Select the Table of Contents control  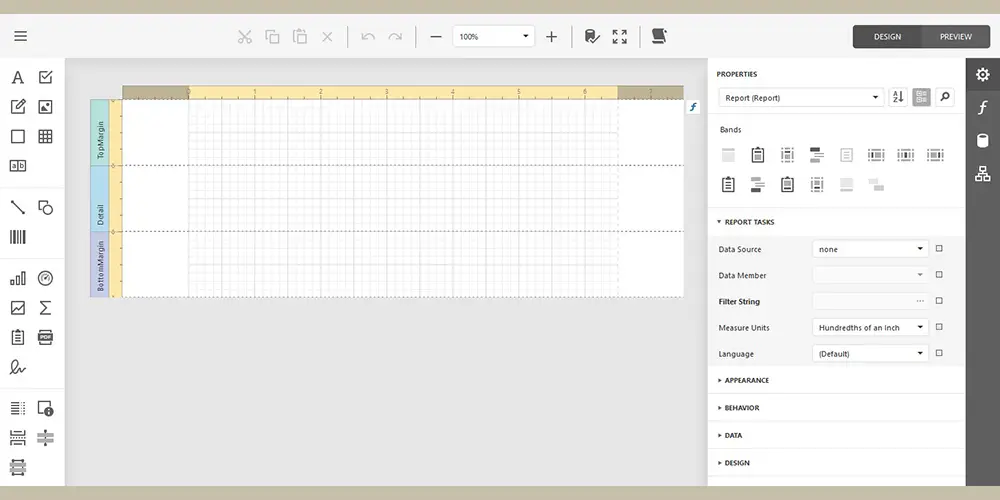(18, 408)
